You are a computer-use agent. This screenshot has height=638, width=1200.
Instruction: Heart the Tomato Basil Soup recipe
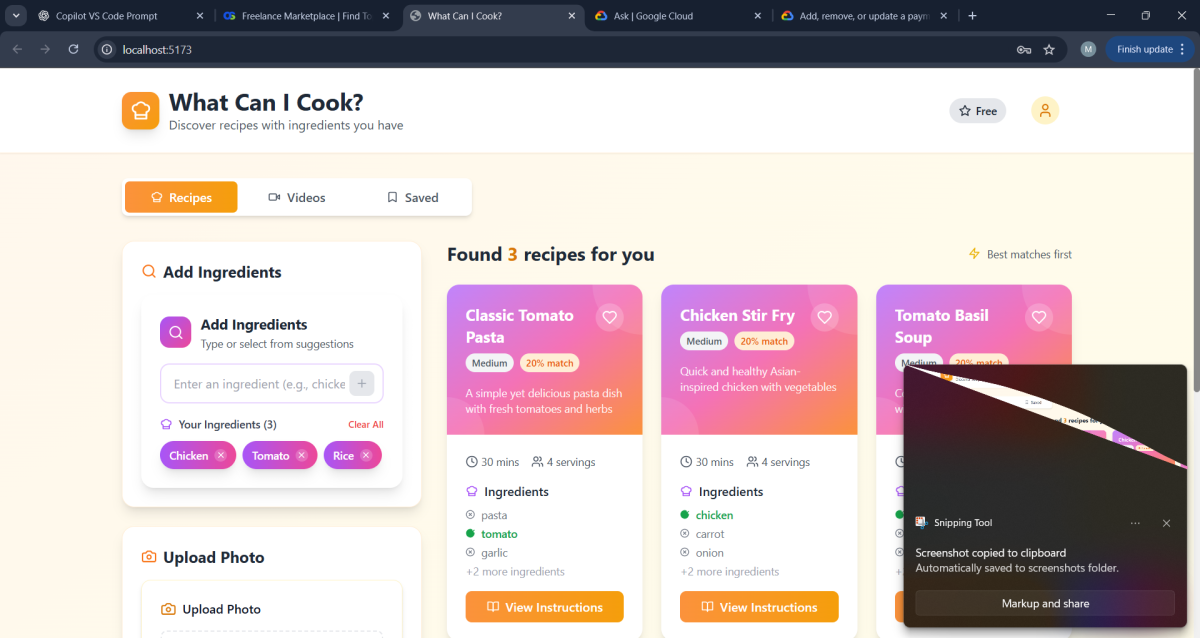(x=1039, y=317)
